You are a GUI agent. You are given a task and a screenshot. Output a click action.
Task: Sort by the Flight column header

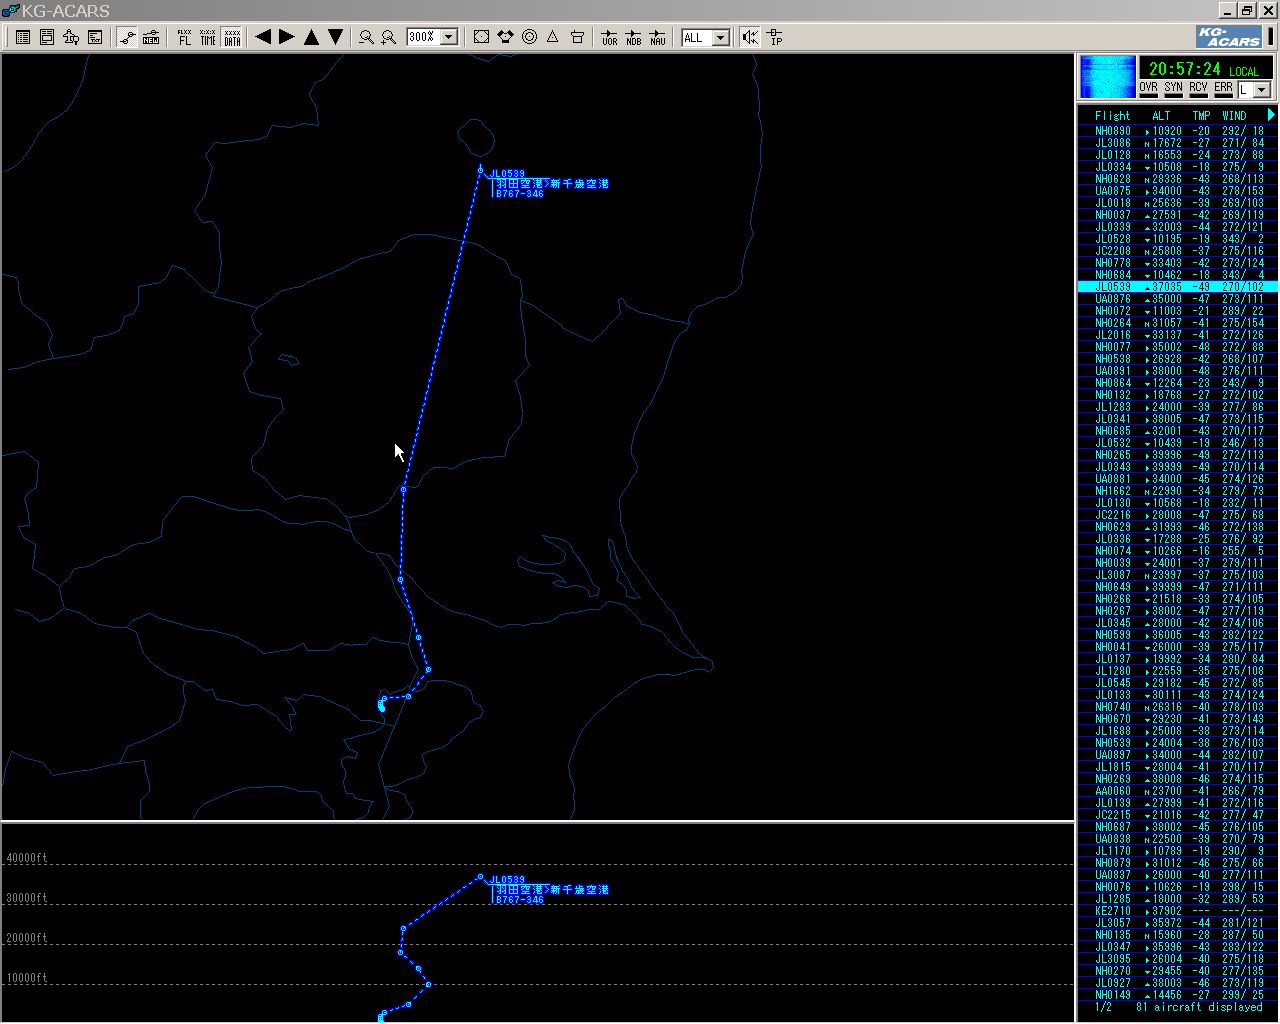(x=1112, y=115)
